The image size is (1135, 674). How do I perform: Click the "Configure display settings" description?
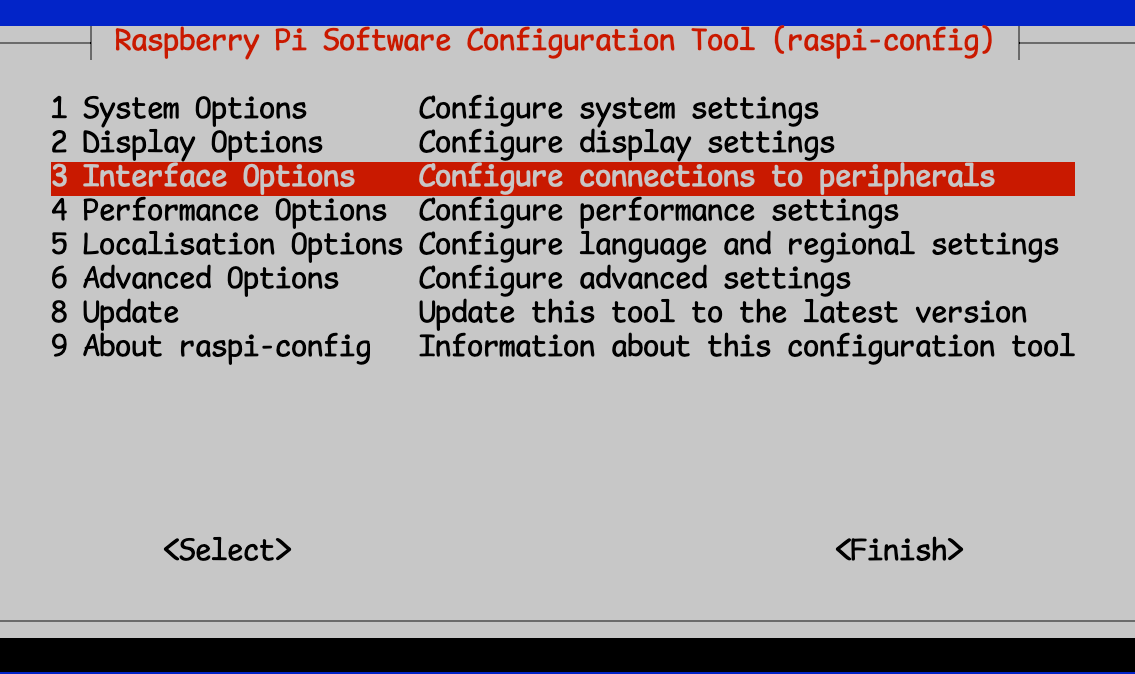pyautogui.click(x=626, y=142)
